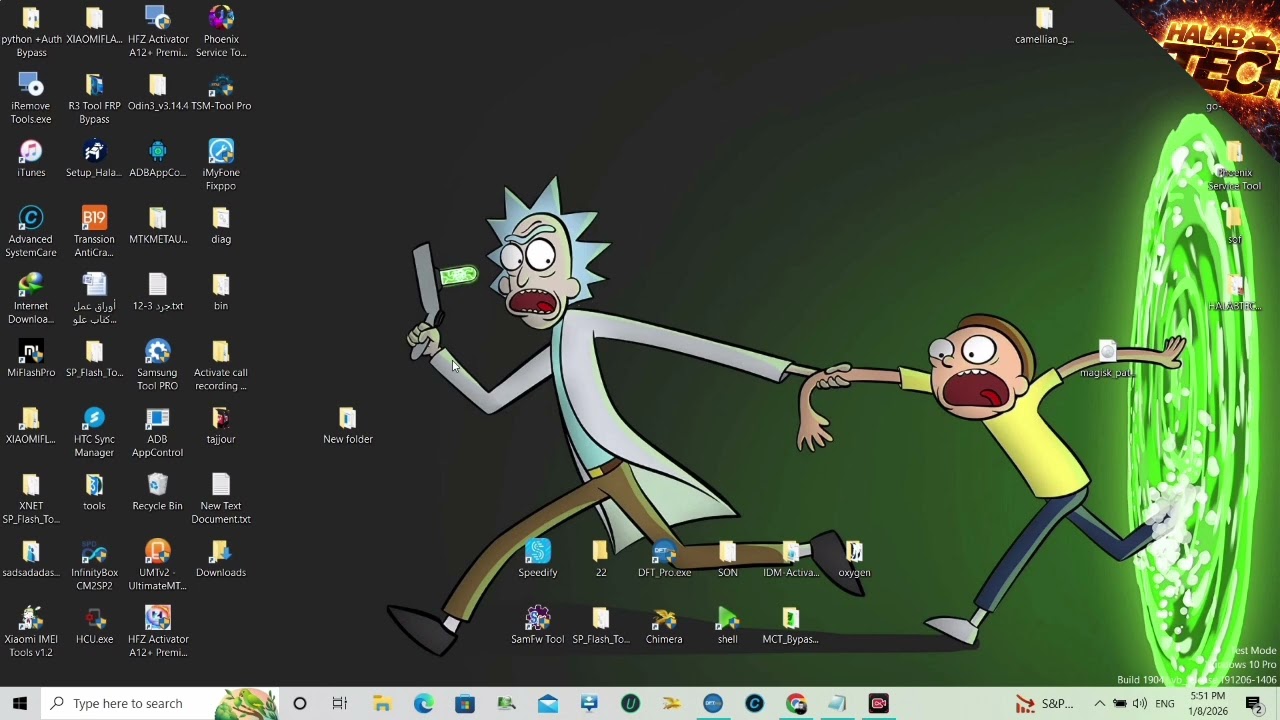1280x720 pixels.
Task: Select the HTC Sync Manager shortcut
Action: coord(94,432)
